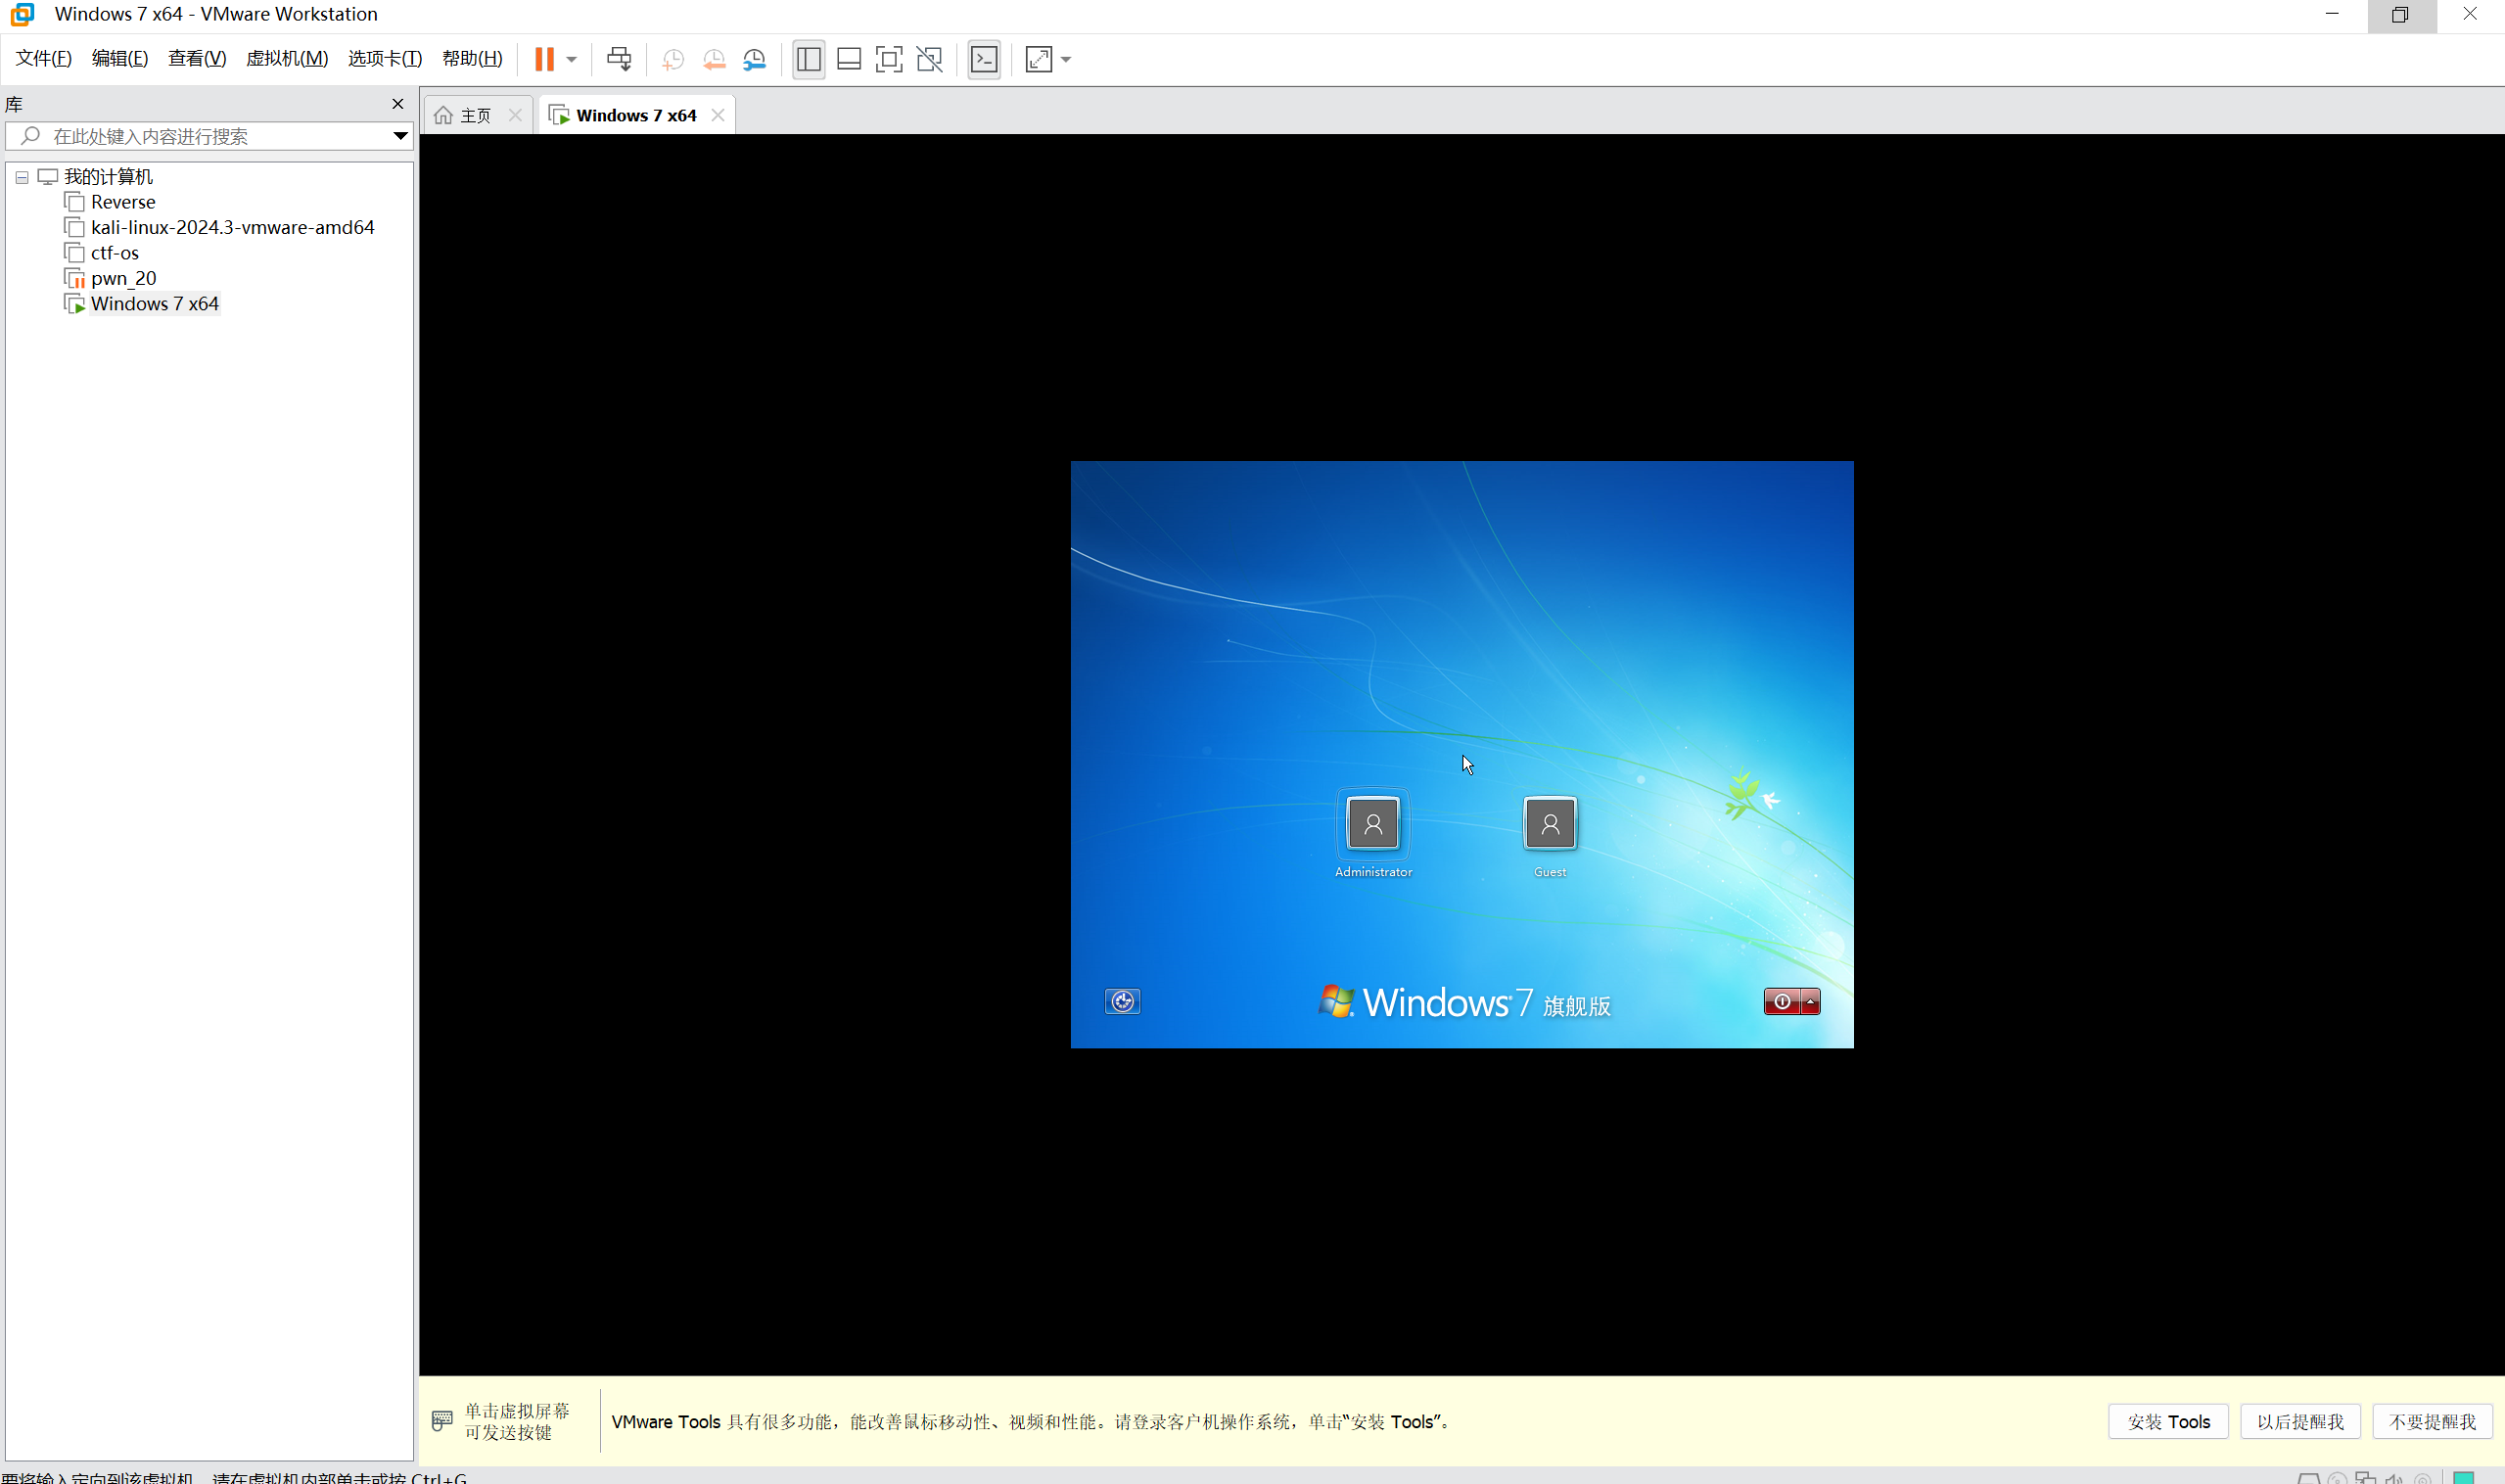Screen dimensions: 2505x1484
Task: Open the 帮助(H) menu
Action: point(472,58)
